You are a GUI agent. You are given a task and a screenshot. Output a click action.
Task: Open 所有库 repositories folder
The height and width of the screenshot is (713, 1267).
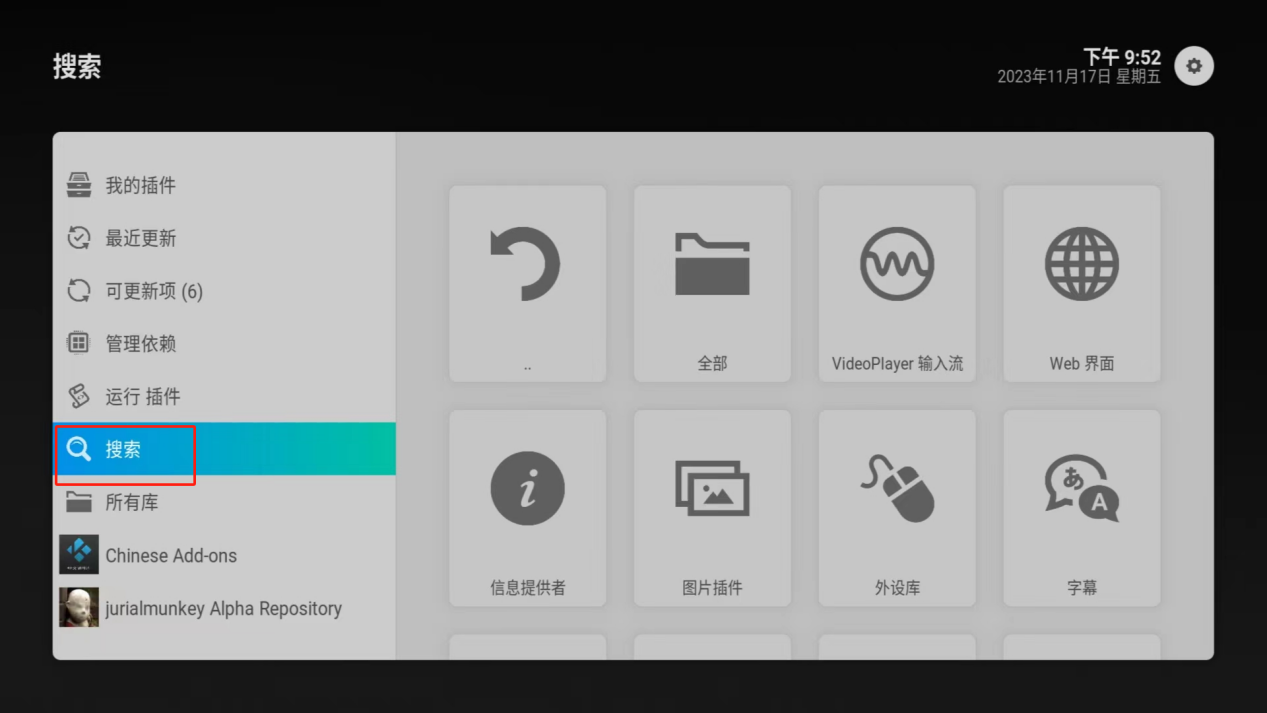click(x=131, y=503)
